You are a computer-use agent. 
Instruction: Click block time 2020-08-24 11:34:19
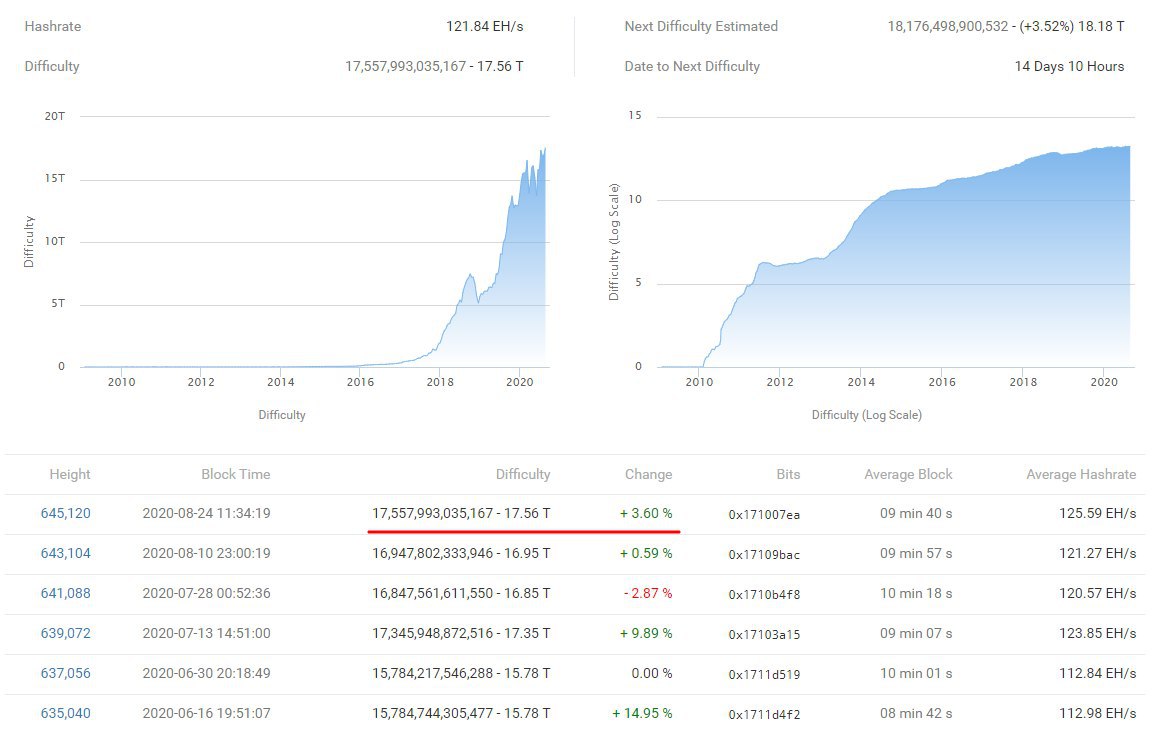coord(207,513)
